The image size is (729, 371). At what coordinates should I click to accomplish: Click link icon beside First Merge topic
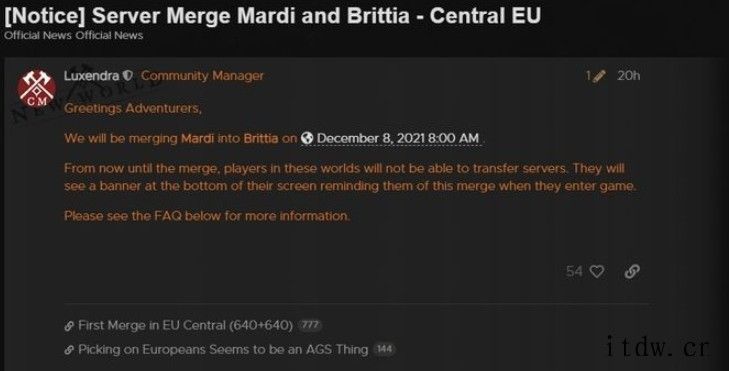pyautogui.click(x=69, y=326)
